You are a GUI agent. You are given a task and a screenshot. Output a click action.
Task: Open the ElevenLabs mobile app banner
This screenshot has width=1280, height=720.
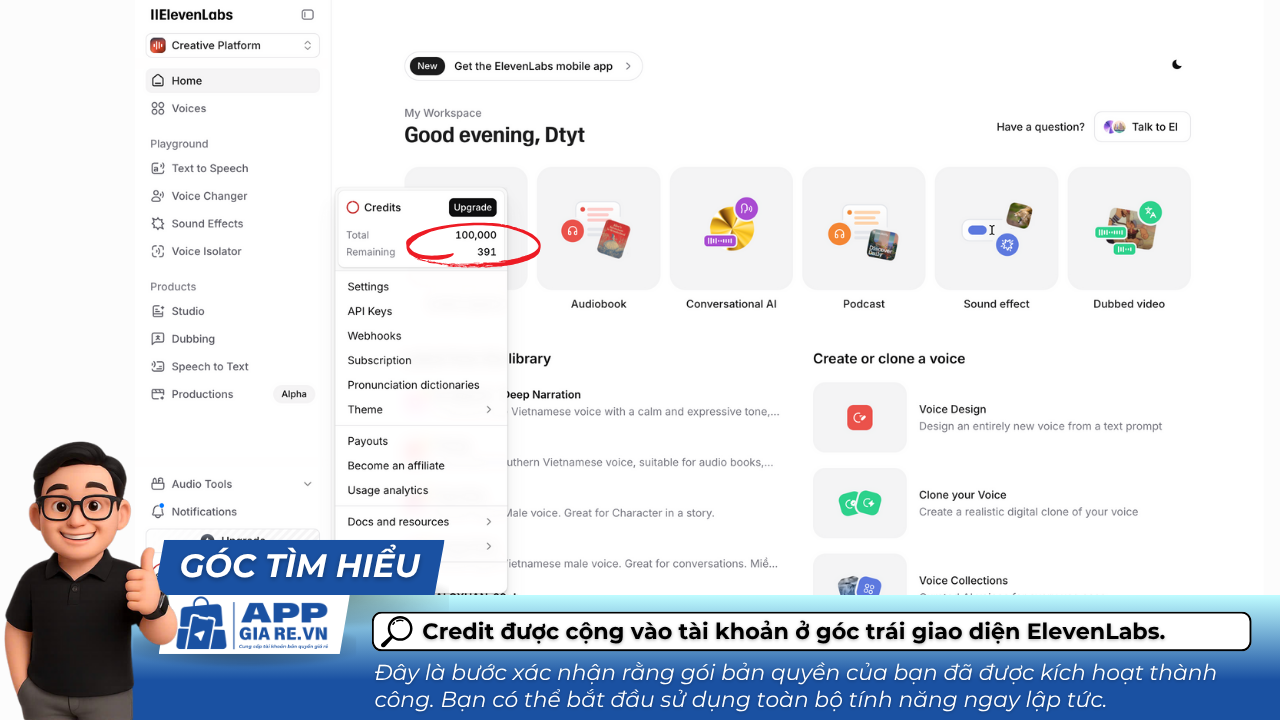coord(523,66)
